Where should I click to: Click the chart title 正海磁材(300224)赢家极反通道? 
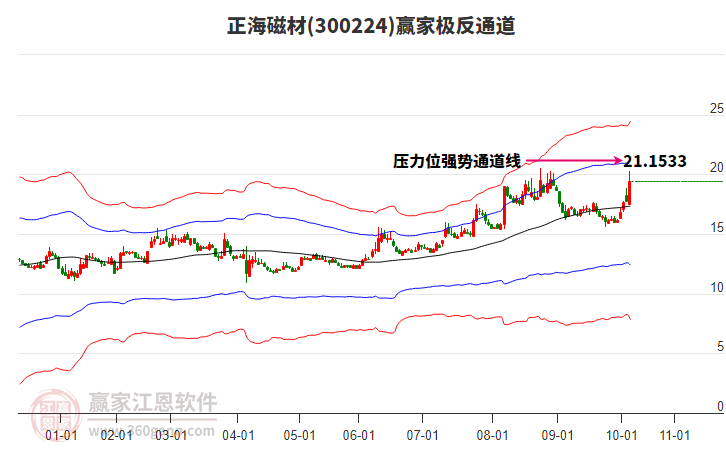(371, 26)
